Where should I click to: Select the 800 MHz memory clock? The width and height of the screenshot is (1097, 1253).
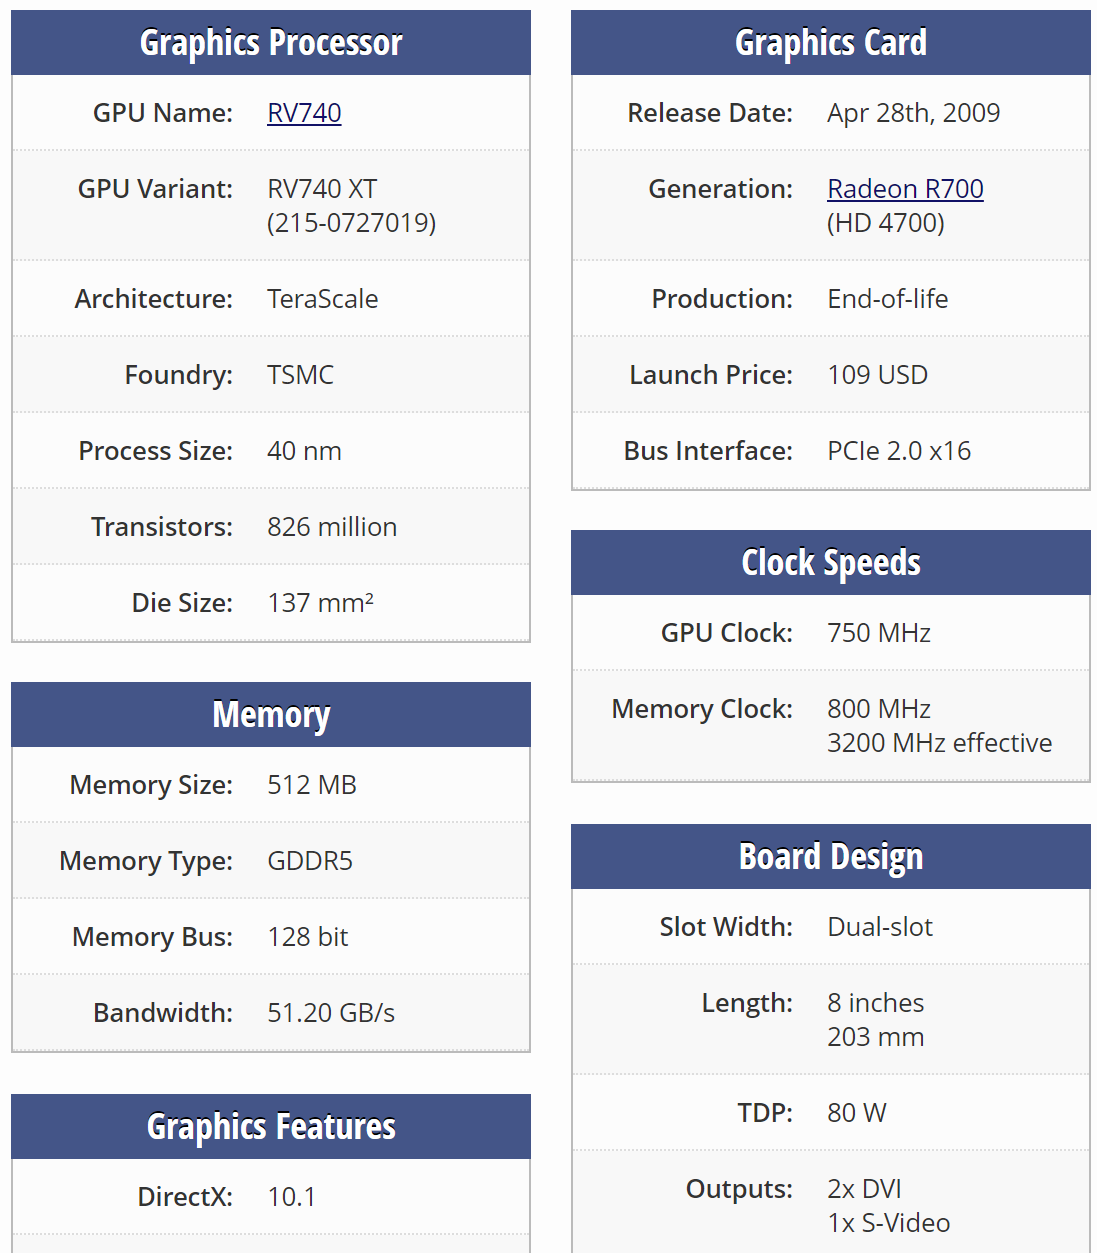click(x=879, y=709)
